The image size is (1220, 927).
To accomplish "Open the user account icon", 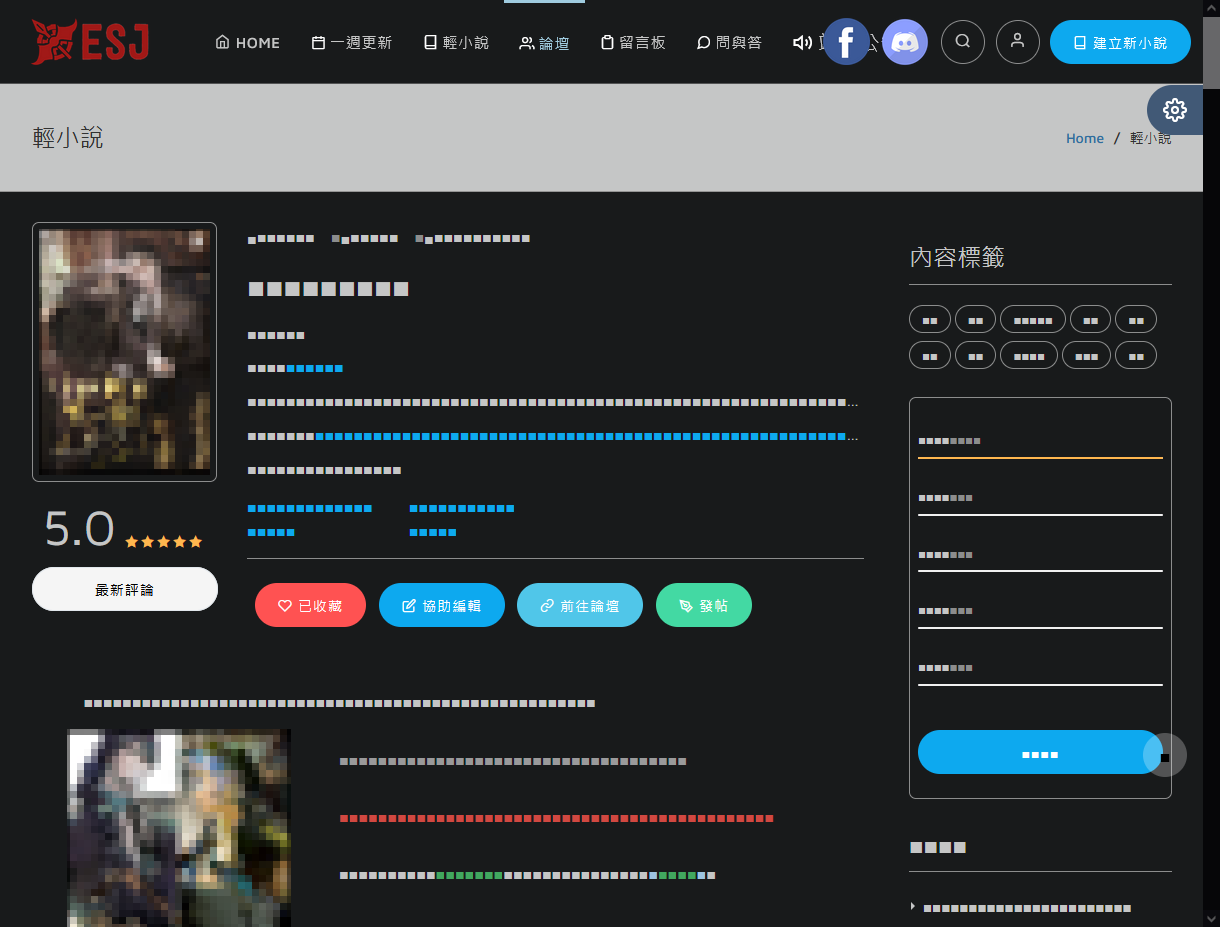I will tap(1018, 42).
